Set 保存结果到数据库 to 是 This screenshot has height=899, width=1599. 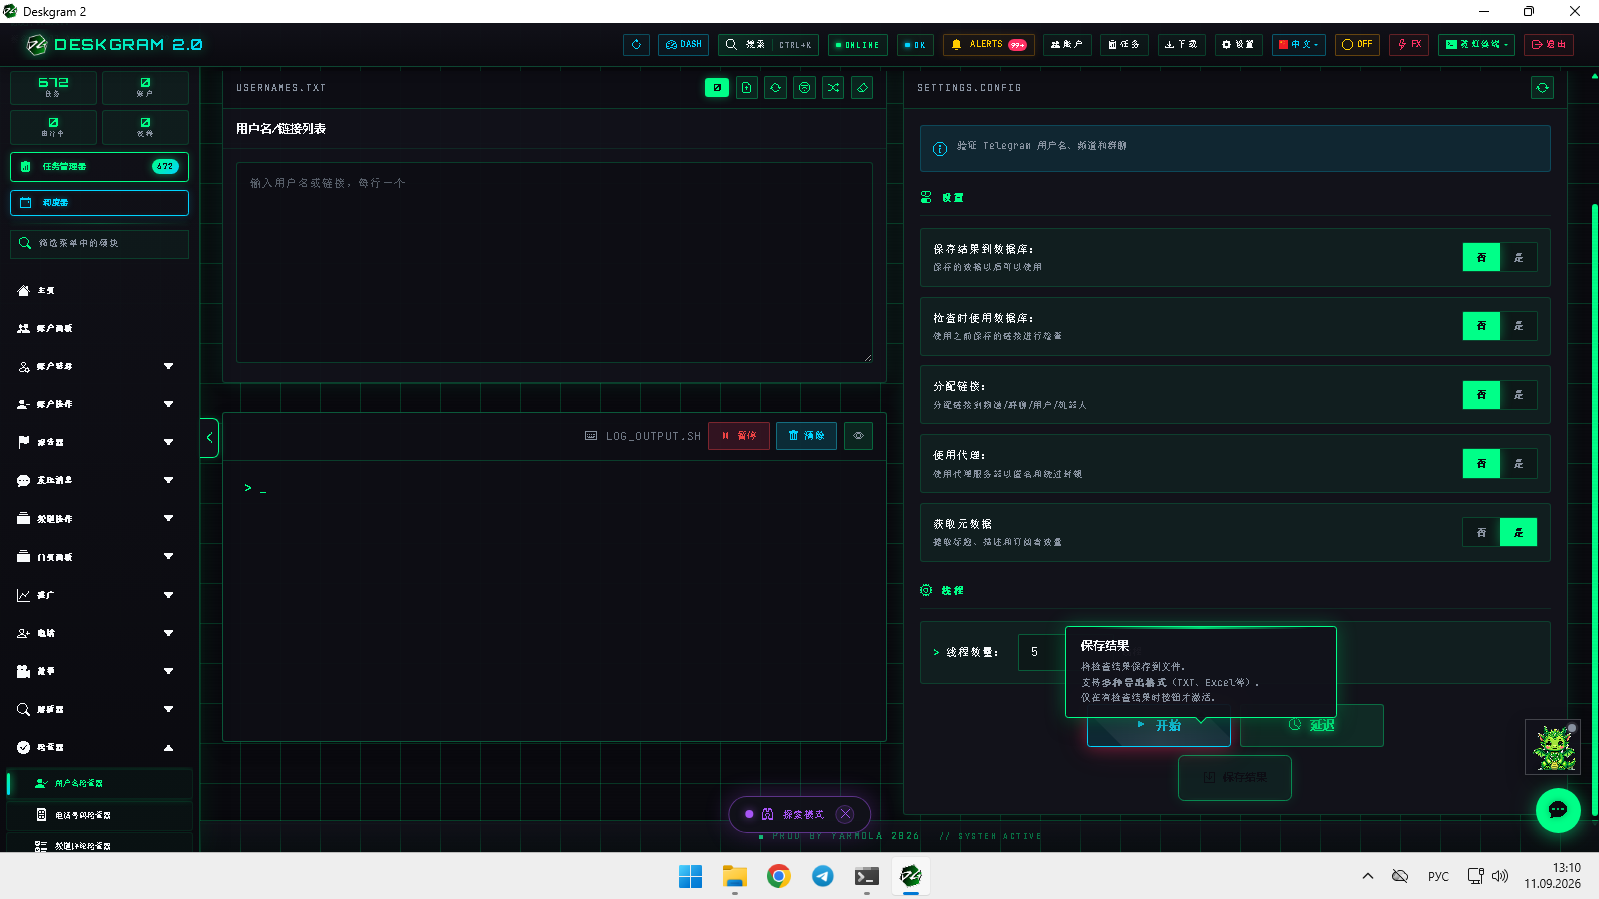1518,258
